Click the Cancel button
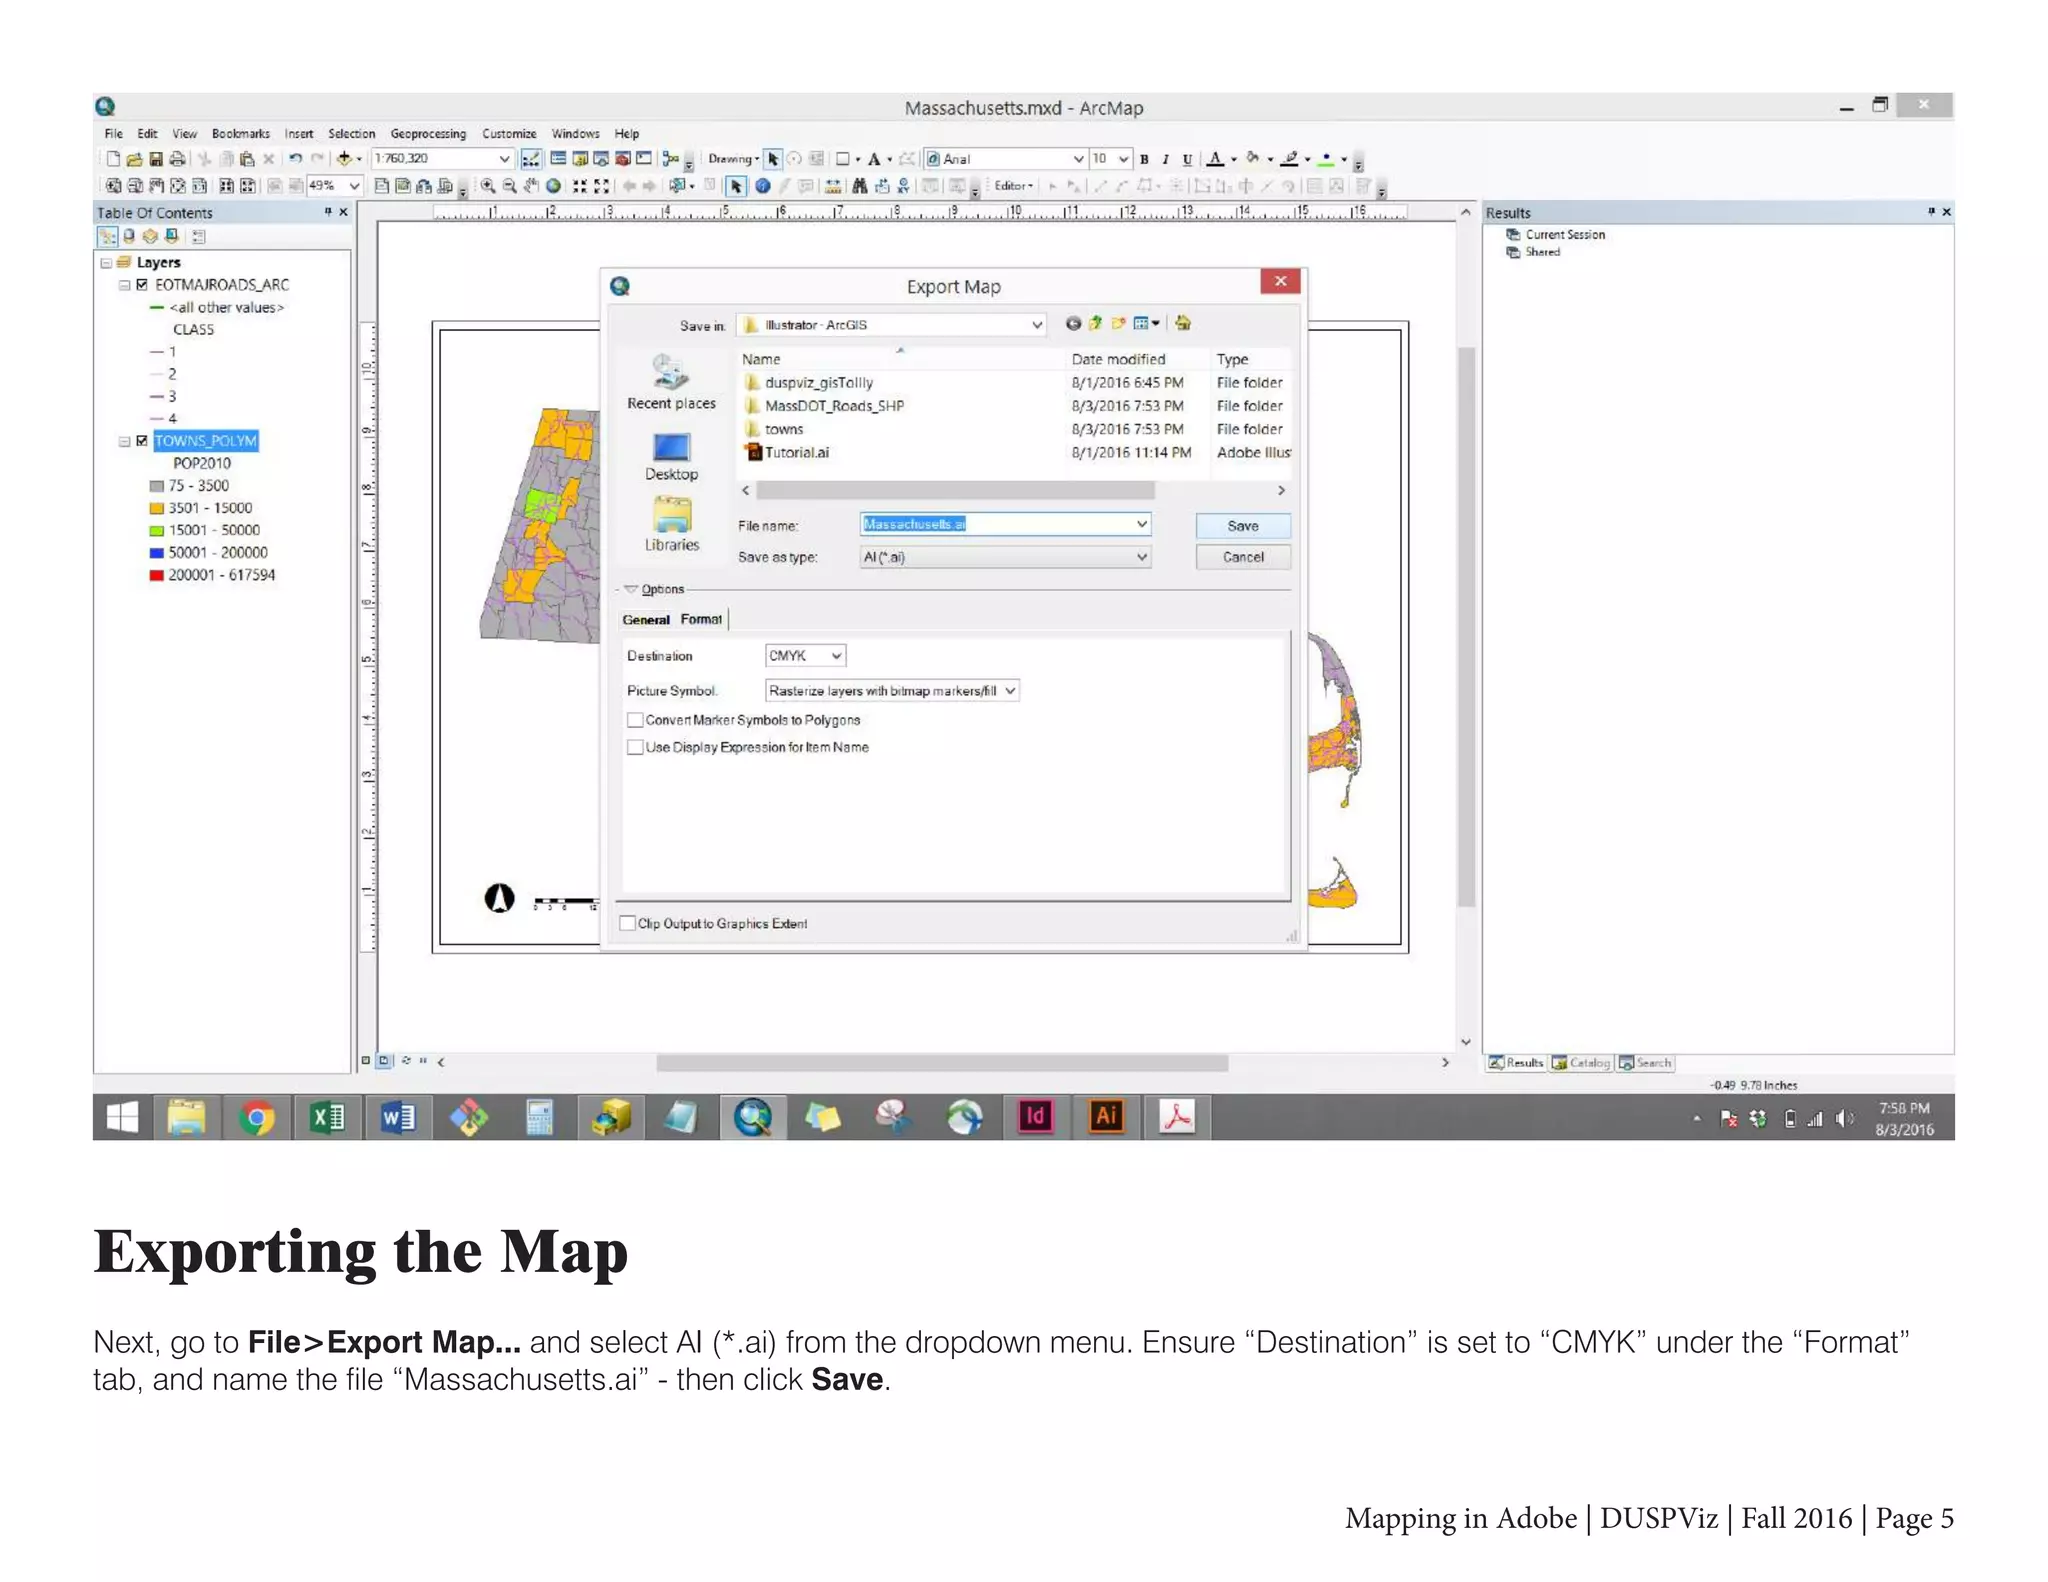Viewport: 2048px width, 1582px height. [x=1243, y=557]
